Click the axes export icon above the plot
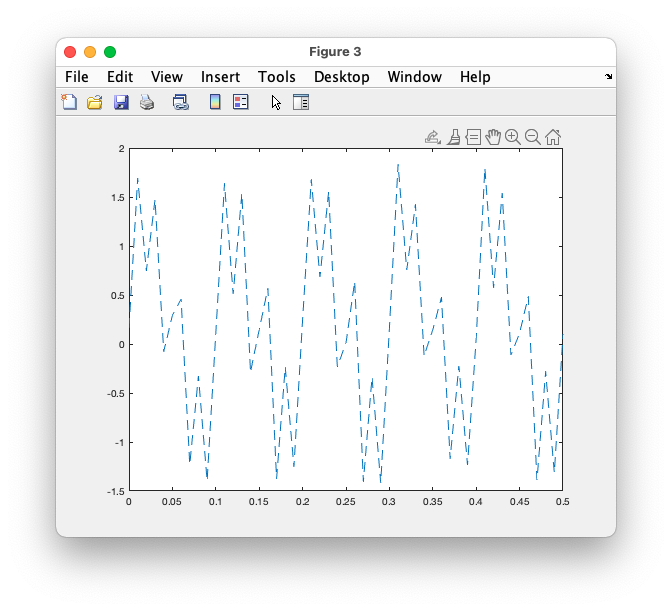 coord(433,137)
